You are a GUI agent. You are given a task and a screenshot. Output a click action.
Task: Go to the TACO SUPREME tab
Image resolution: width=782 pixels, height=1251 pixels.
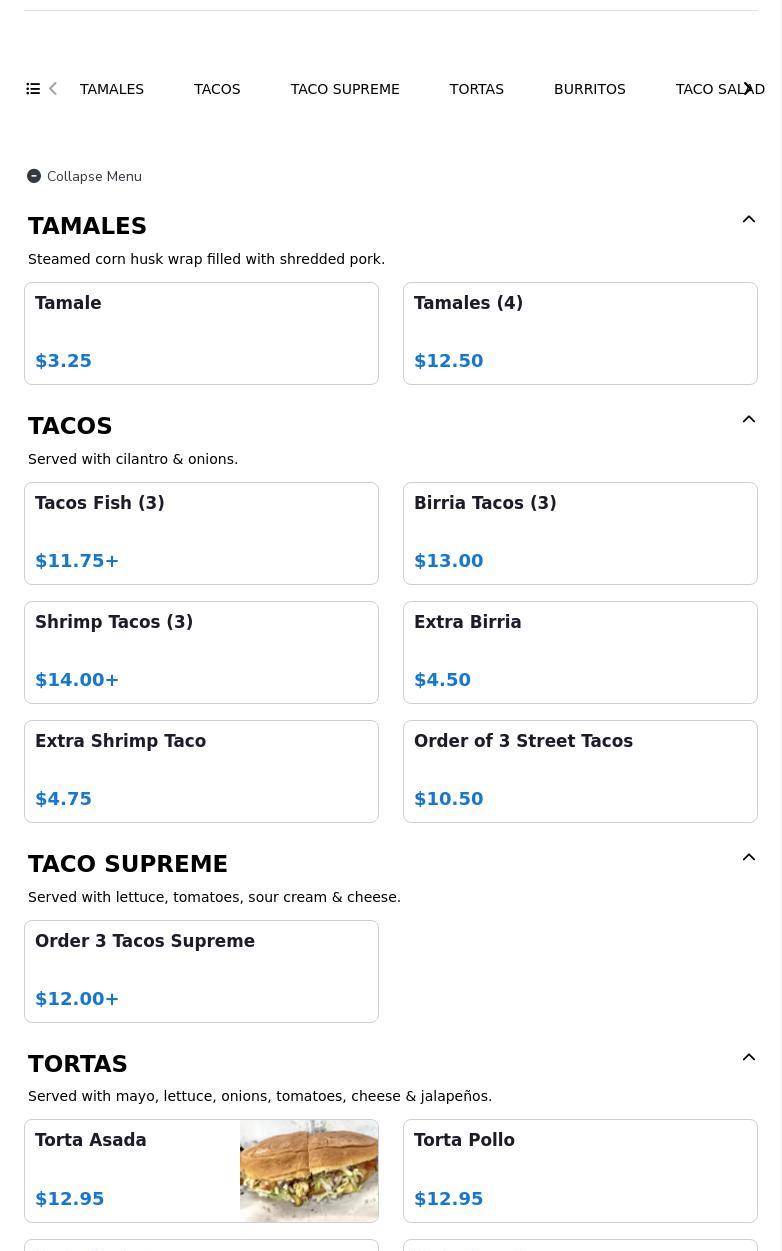coord(345,89)
